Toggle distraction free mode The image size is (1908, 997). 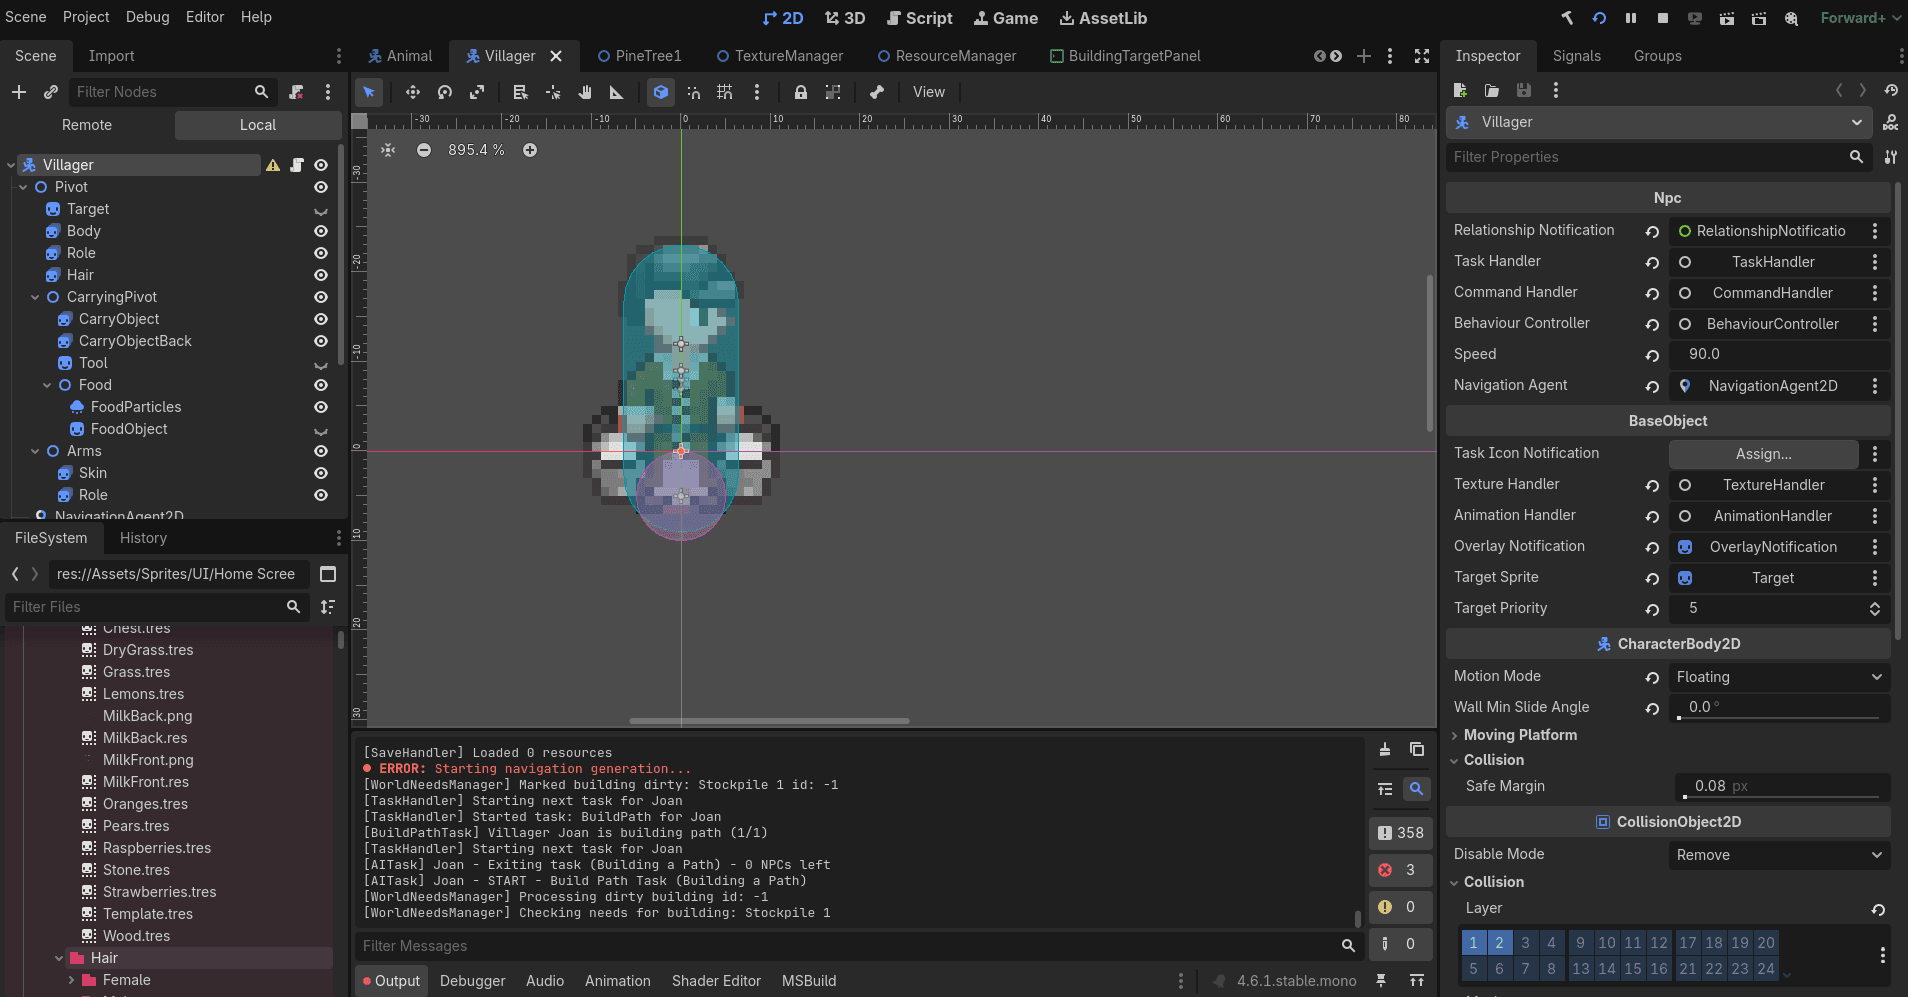1422,56
